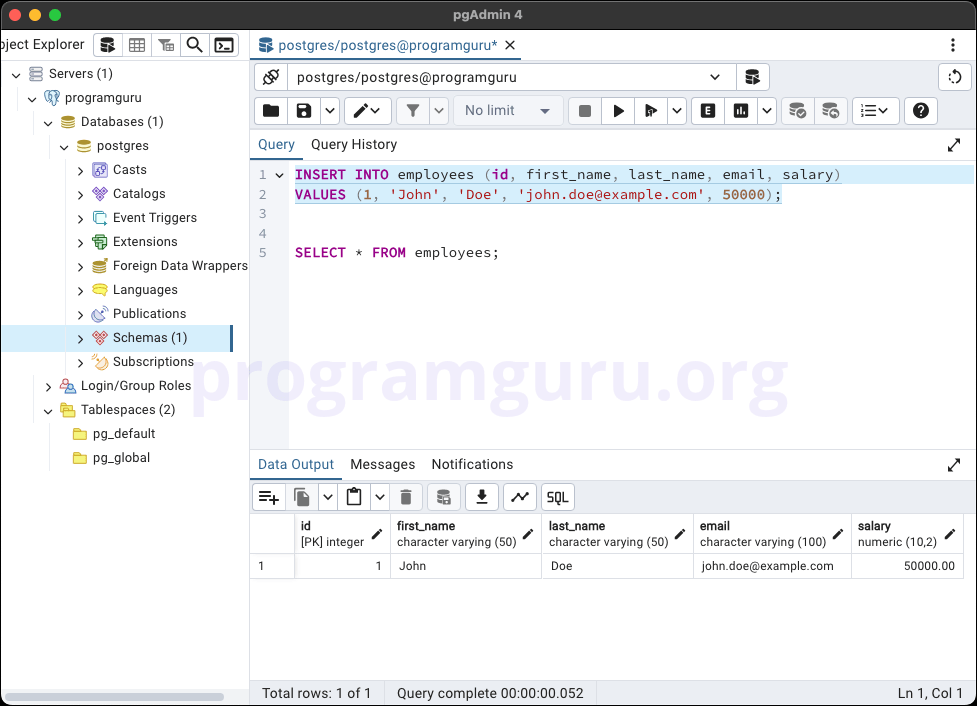Collapse the Tablespaces node

tap(47, 409)
